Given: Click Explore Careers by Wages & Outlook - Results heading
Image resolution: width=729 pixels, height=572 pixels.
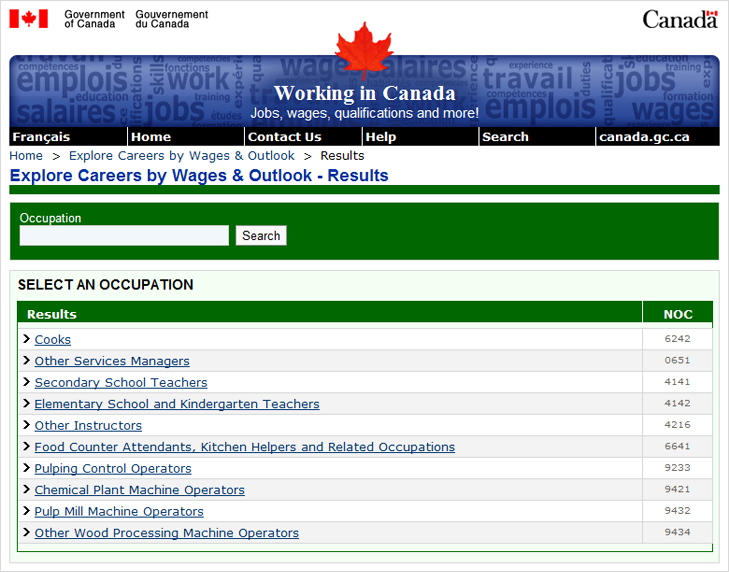Looking at the screenshot, I should (199, 175).
